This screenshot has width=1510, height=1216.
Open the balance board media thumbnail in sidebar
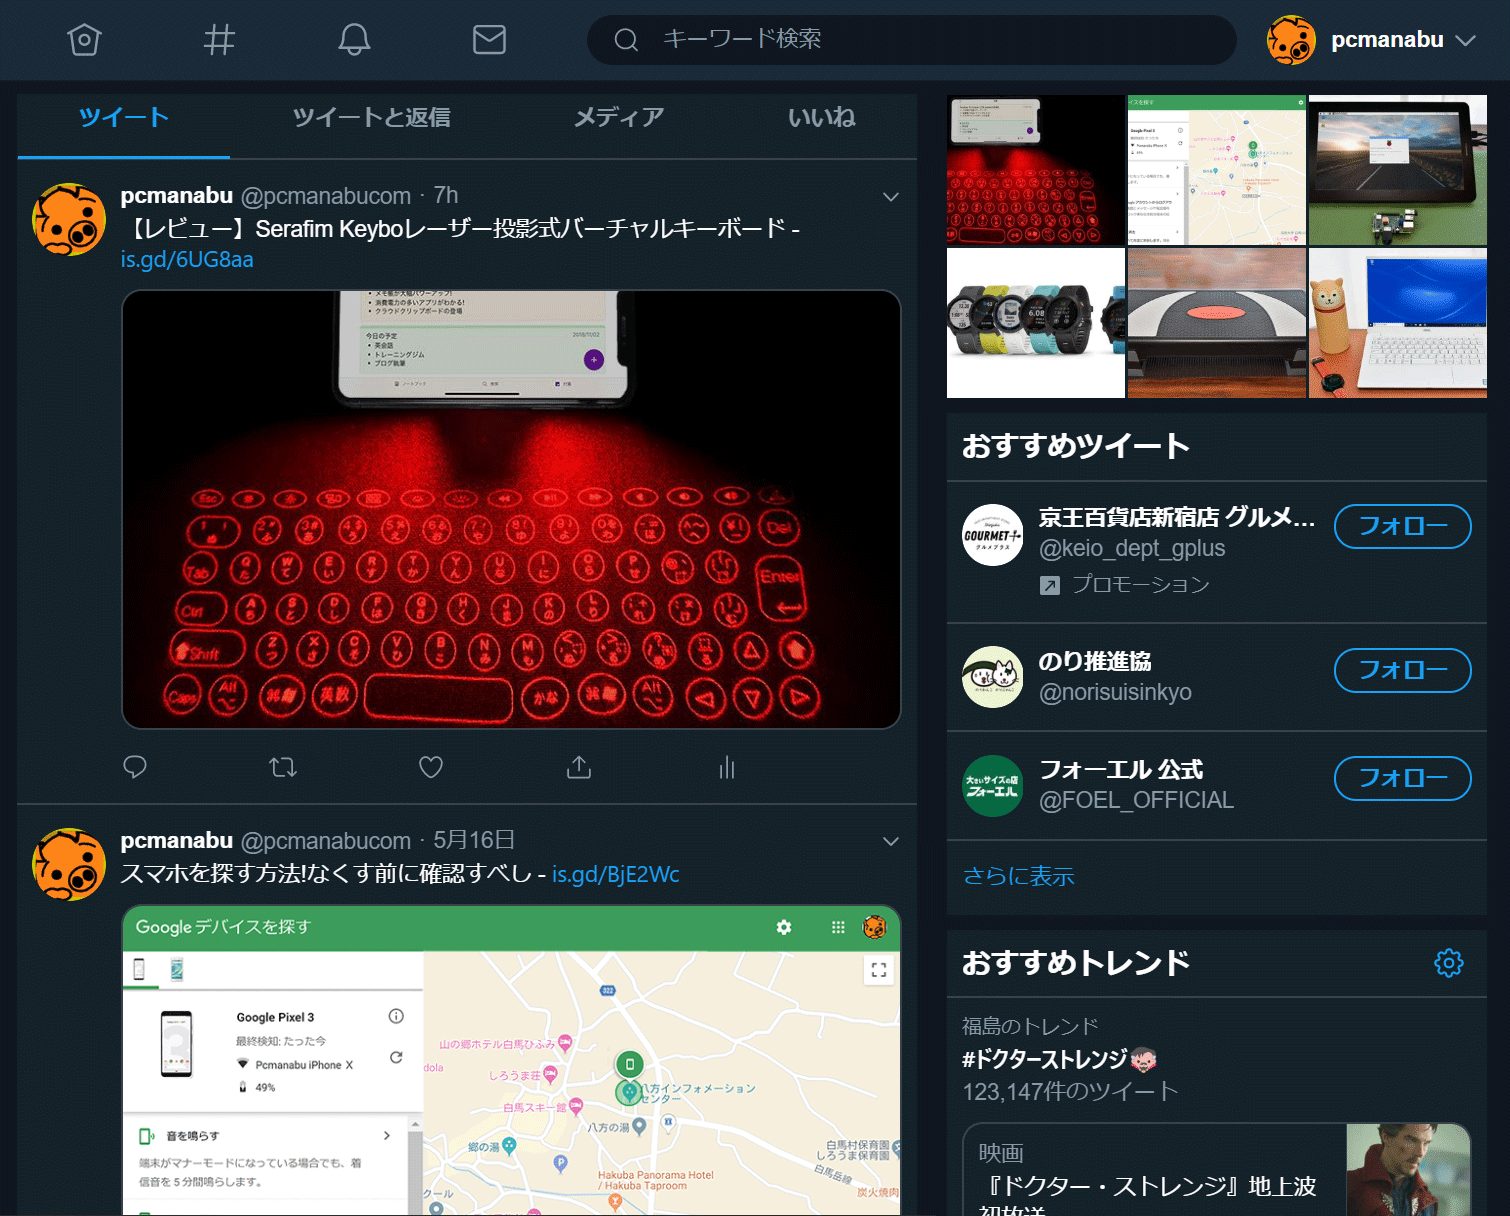tap(1217, 323)
